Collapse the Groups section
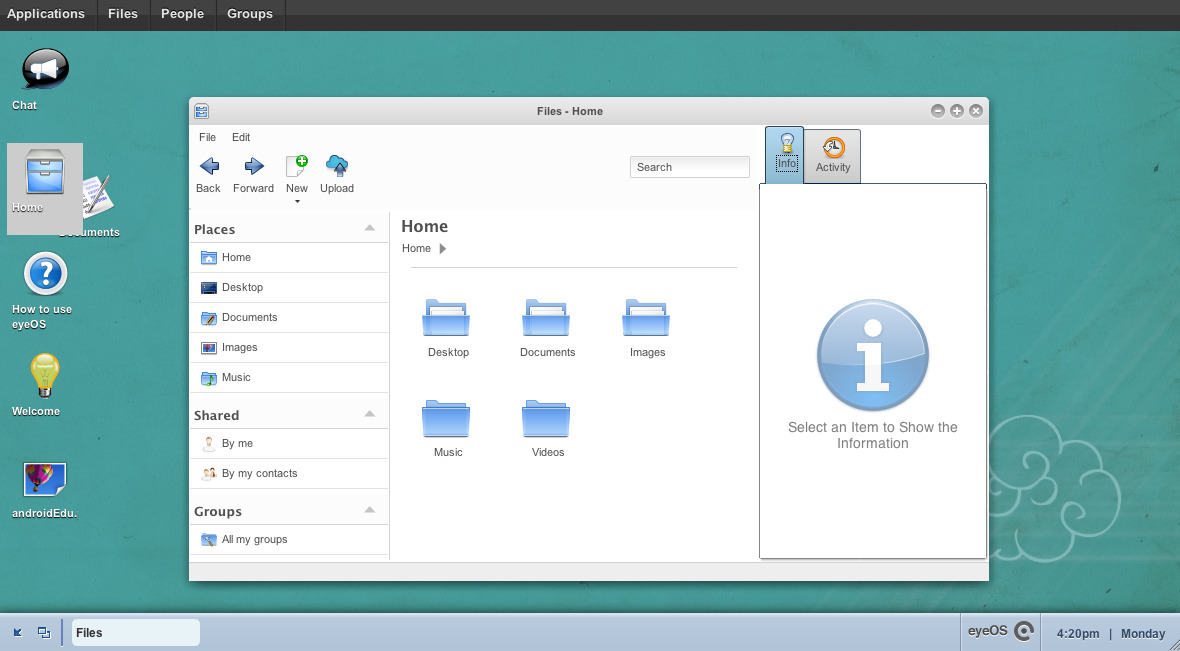1180x651 pixels. click(370, 510)
